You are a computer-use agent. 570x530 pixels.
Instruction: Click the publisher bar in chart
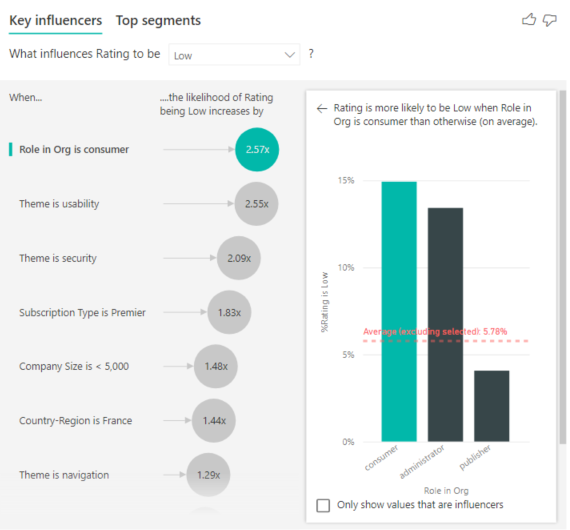click(x=491, y=406)
